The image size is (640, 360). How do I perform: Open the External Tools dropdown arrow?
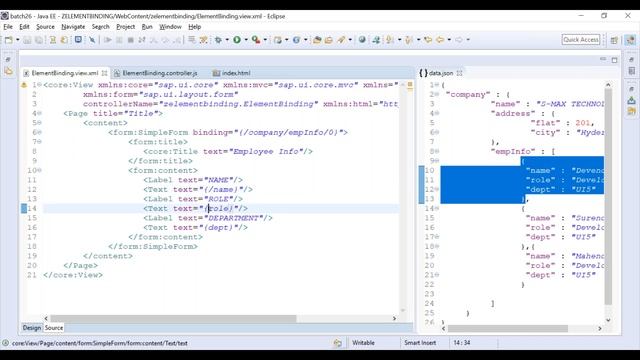[x=265, y=40]
